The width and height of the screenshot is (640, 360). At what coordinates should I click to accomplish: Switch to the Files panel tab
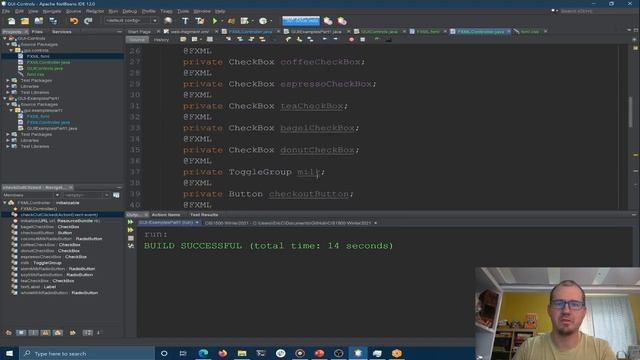37,31
